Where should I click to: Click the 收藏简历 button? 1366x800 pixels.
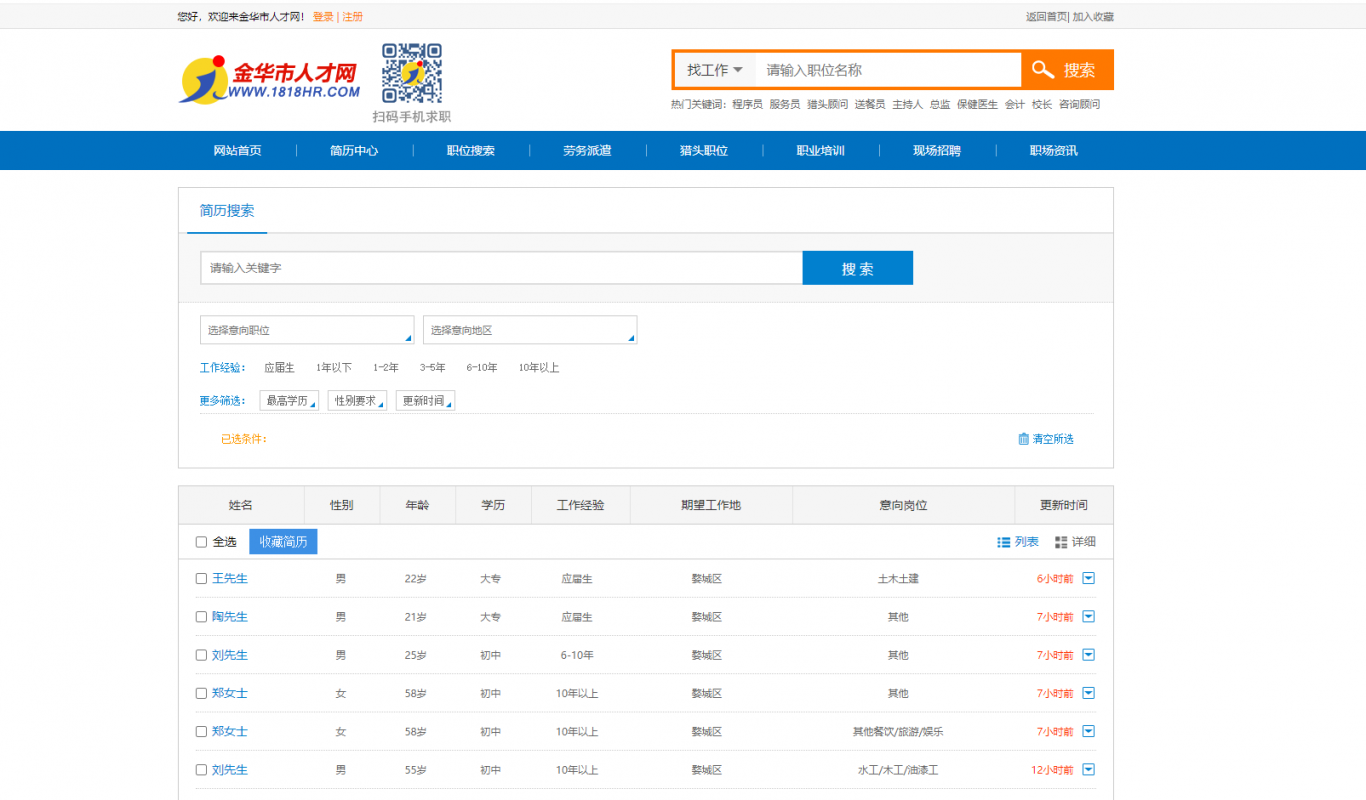click(283, 542)
